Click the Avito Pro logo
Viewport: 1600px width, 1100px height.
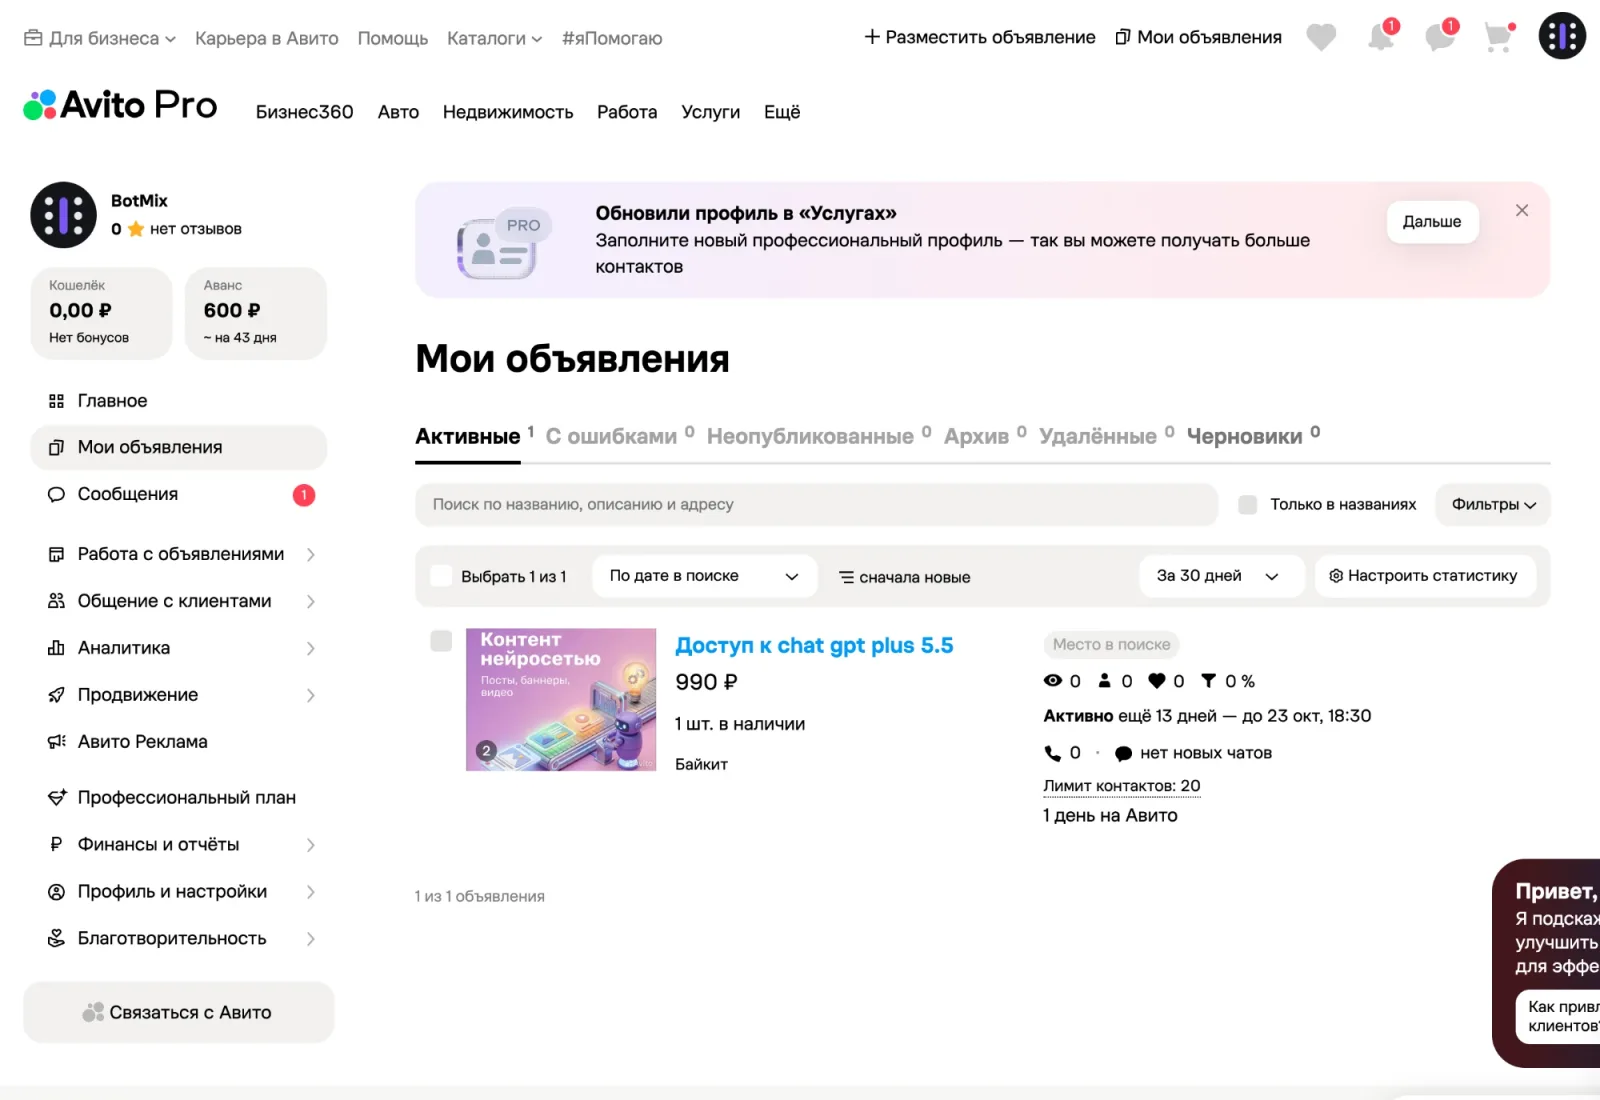[x=120, y=105]
